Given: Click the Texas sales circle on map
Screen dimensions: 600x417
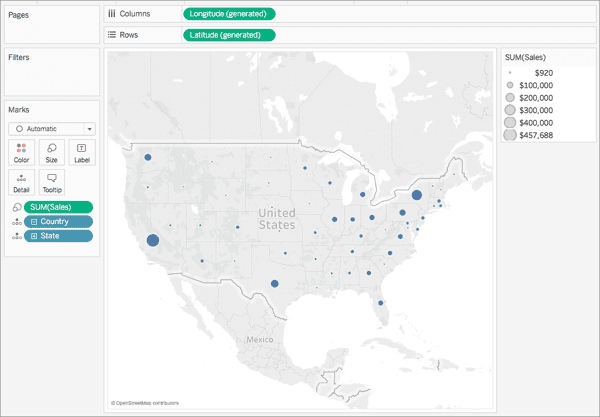Looking at the screenshot, I should [x=274, y=284].
